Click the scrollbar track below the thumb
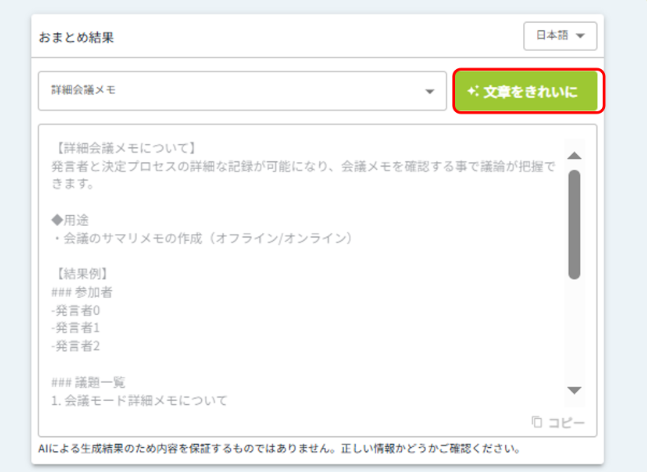The image size is (647, 472). pos(574,330)
